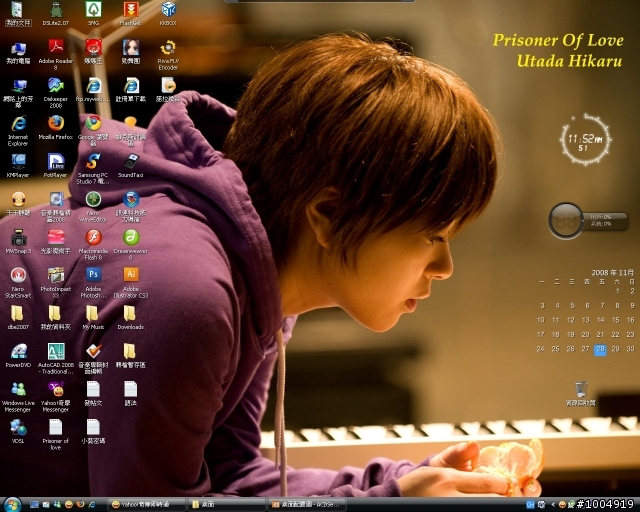This screenshot has width=640, height=512.
Task: Launch Adobe Illustrator CS3 from the desktop
Action: [x=131, y=283]
